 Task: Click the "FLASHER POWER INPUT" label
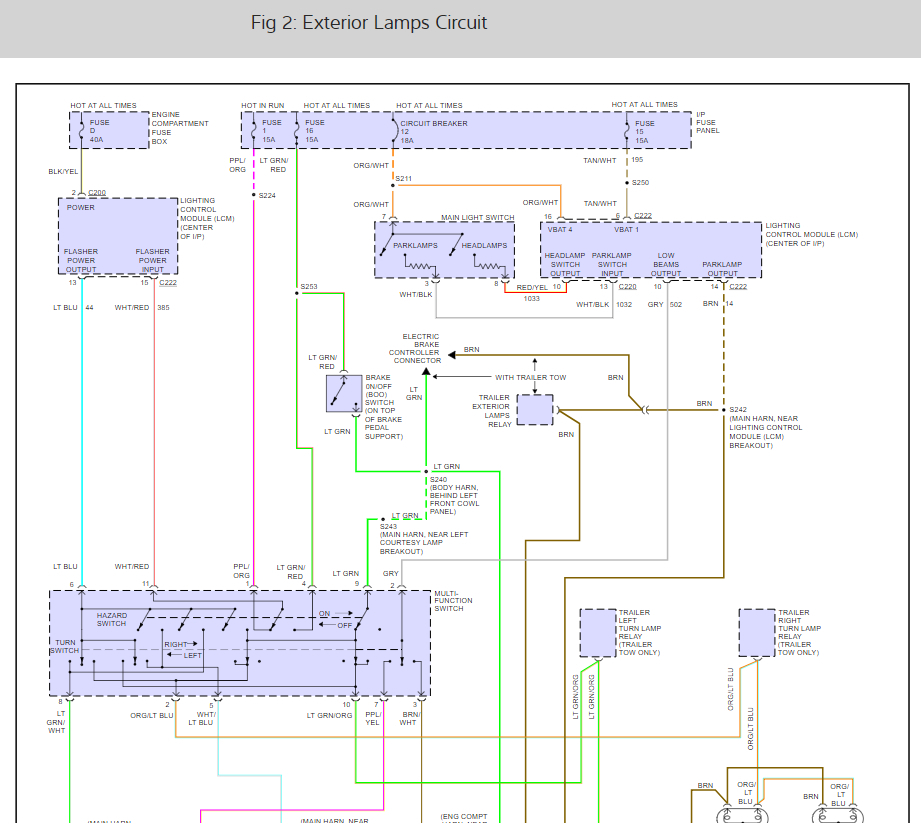(152, 261)
